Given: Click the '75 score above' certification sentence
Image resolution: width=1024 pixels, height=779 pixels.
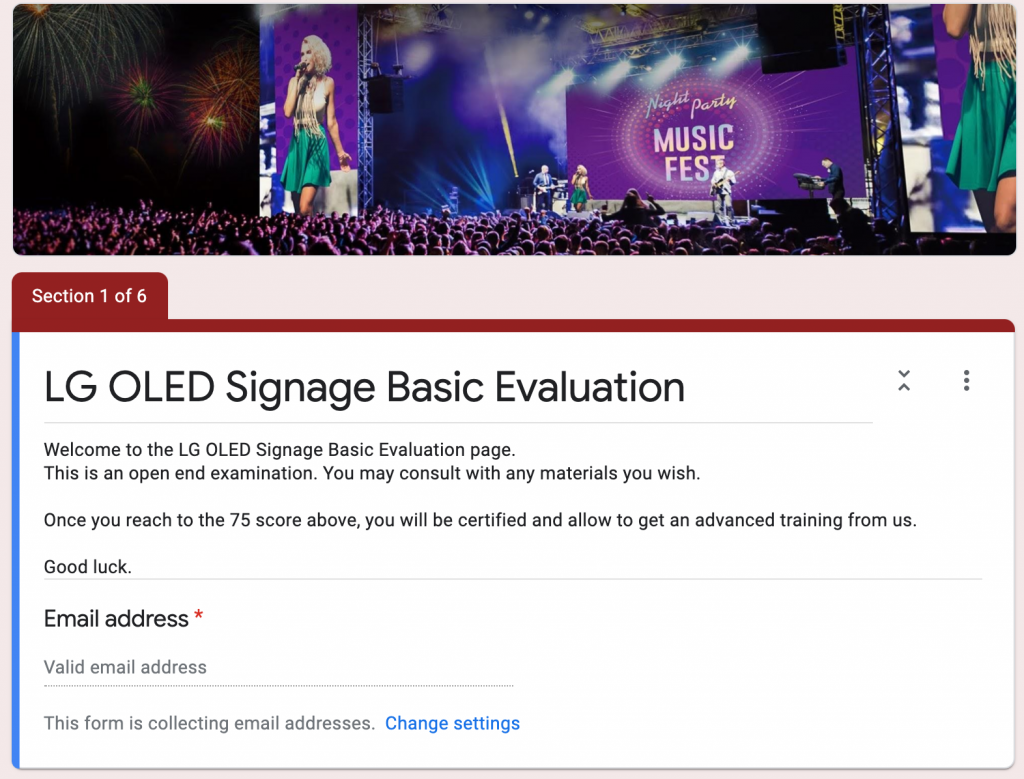Looking at the screenshot, I should tap(480, 520).
